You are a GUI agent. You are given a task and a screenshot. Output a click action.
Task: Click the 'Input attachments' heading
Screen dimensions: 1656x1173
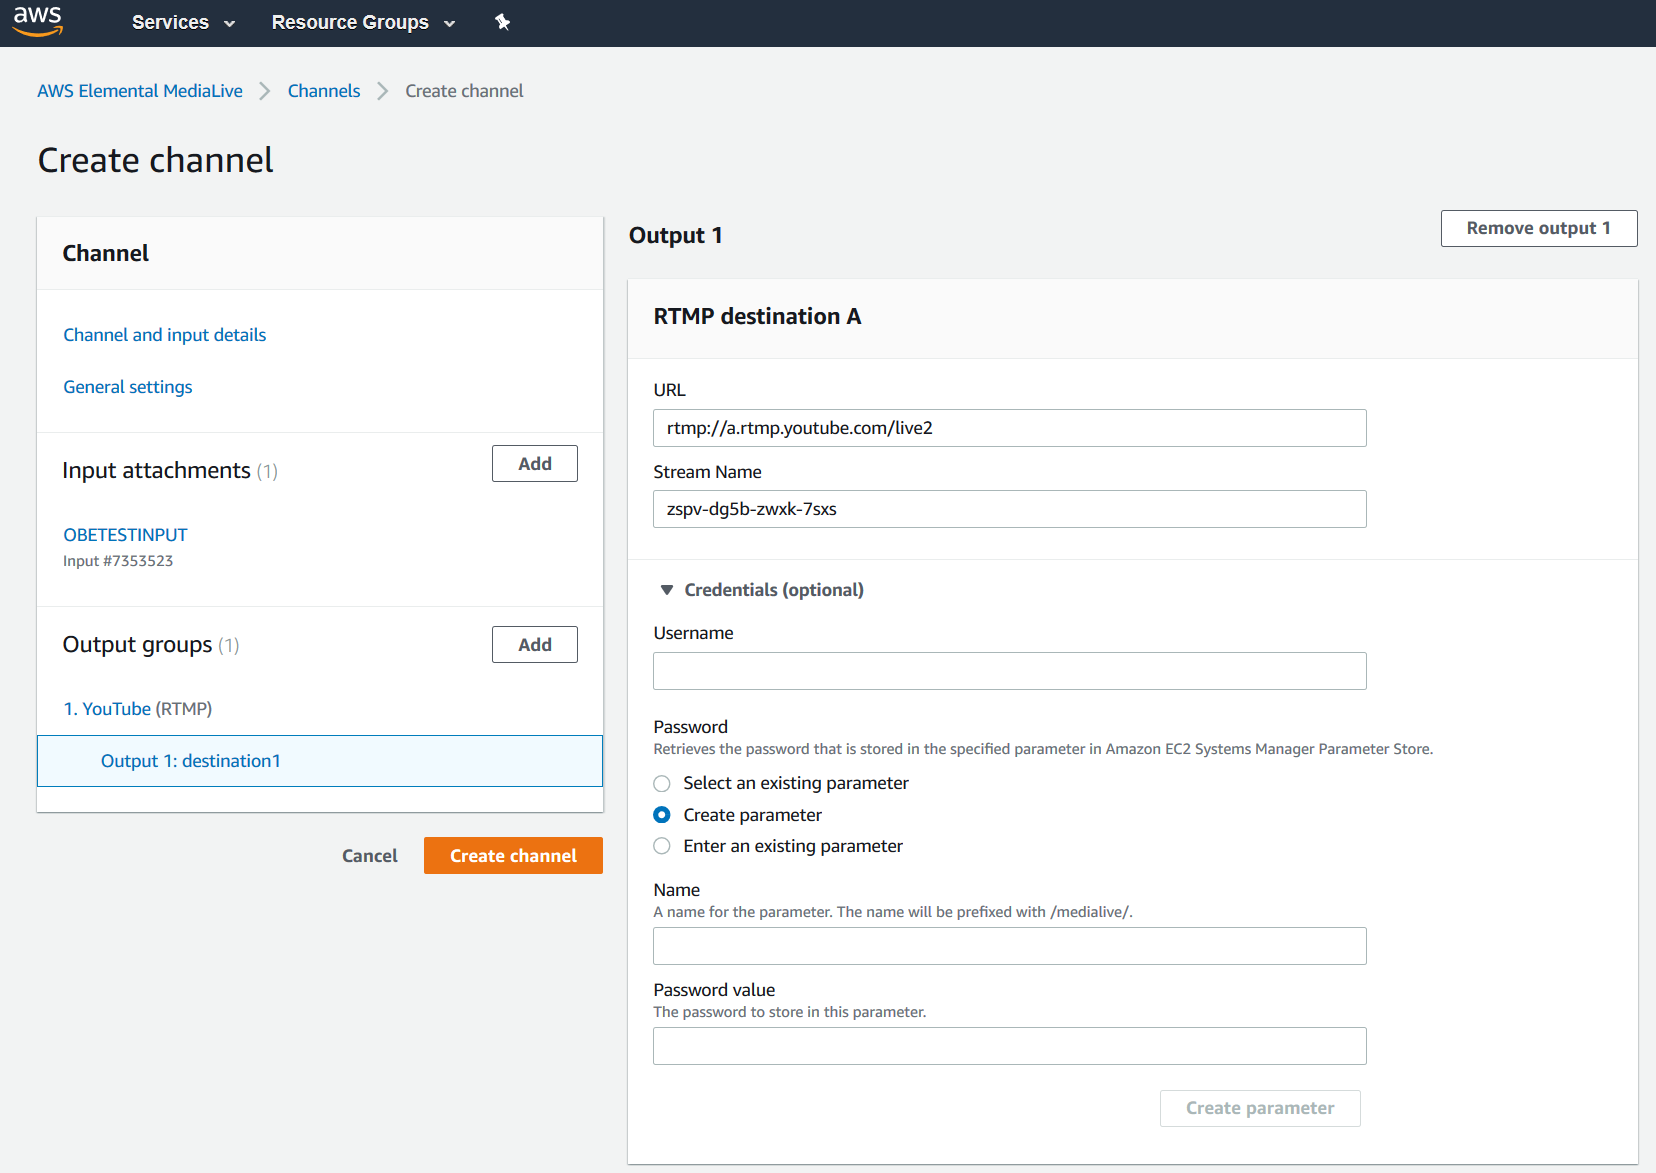[156, 471]
